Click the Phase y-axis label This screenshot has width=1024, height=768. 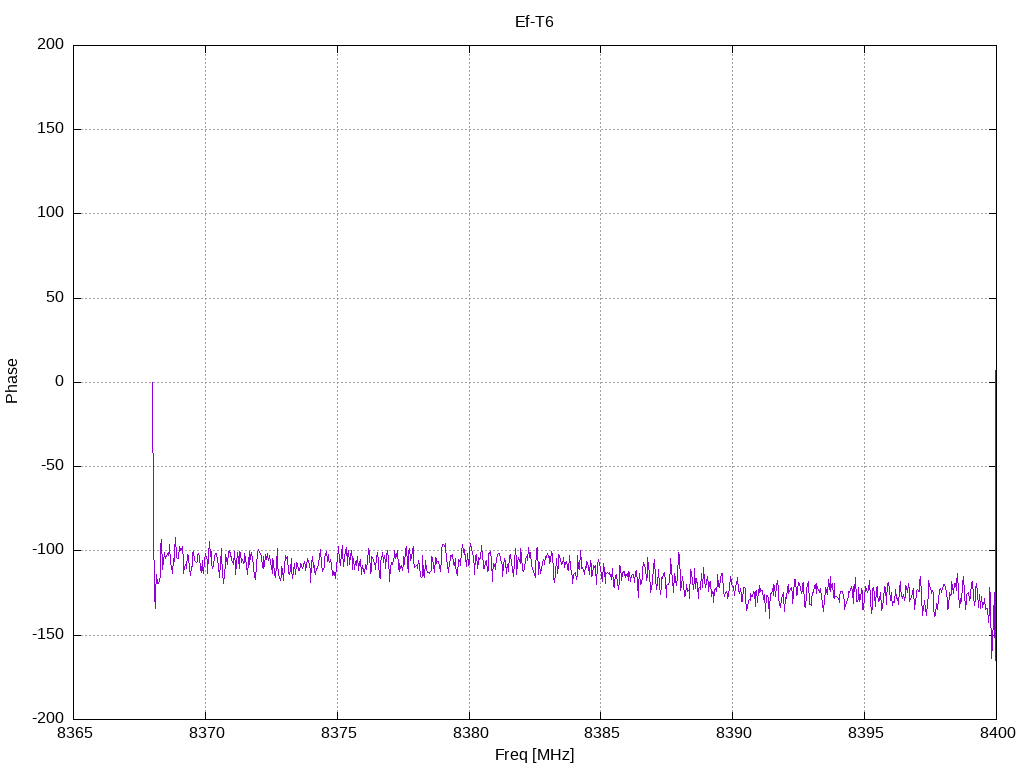[12, 381]
